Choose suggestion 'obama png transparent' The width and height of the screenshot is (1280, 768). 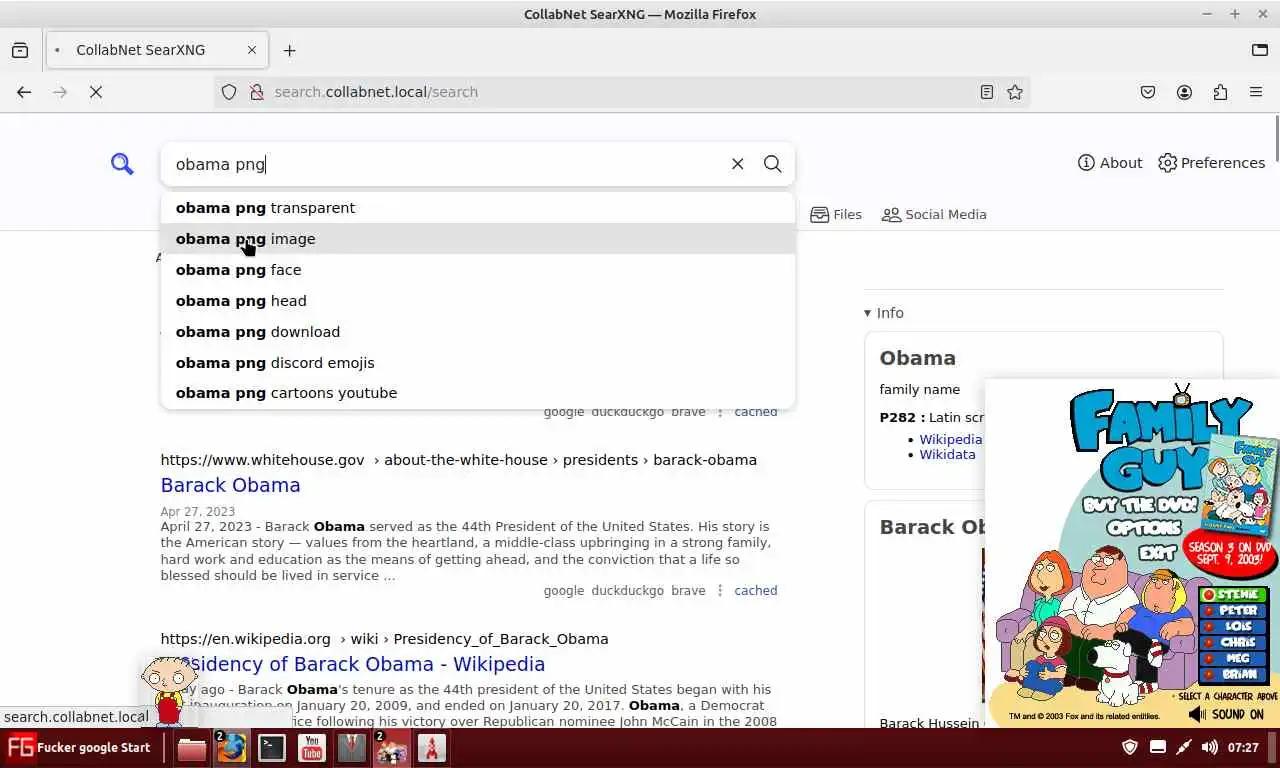pos(478,208)
